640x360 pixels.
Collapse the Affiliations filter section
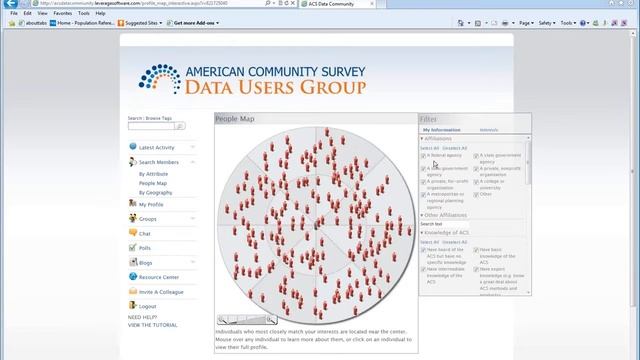422,139
